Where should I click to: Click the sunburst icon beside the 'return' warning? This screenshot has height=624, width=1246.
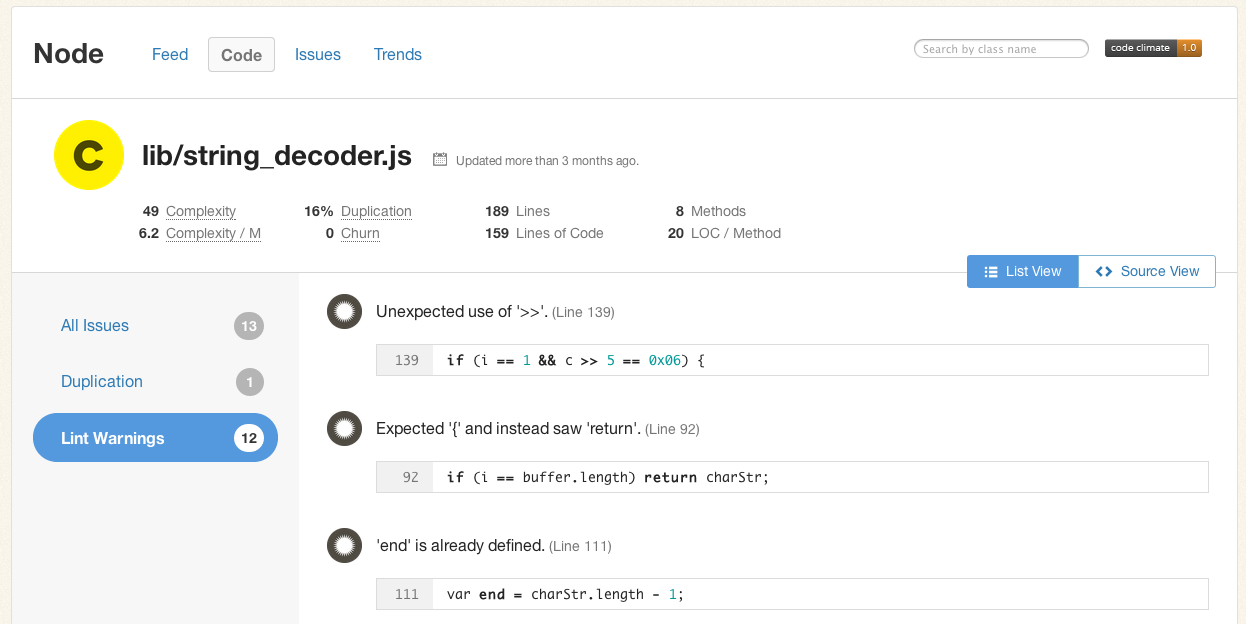click(344, 428)
